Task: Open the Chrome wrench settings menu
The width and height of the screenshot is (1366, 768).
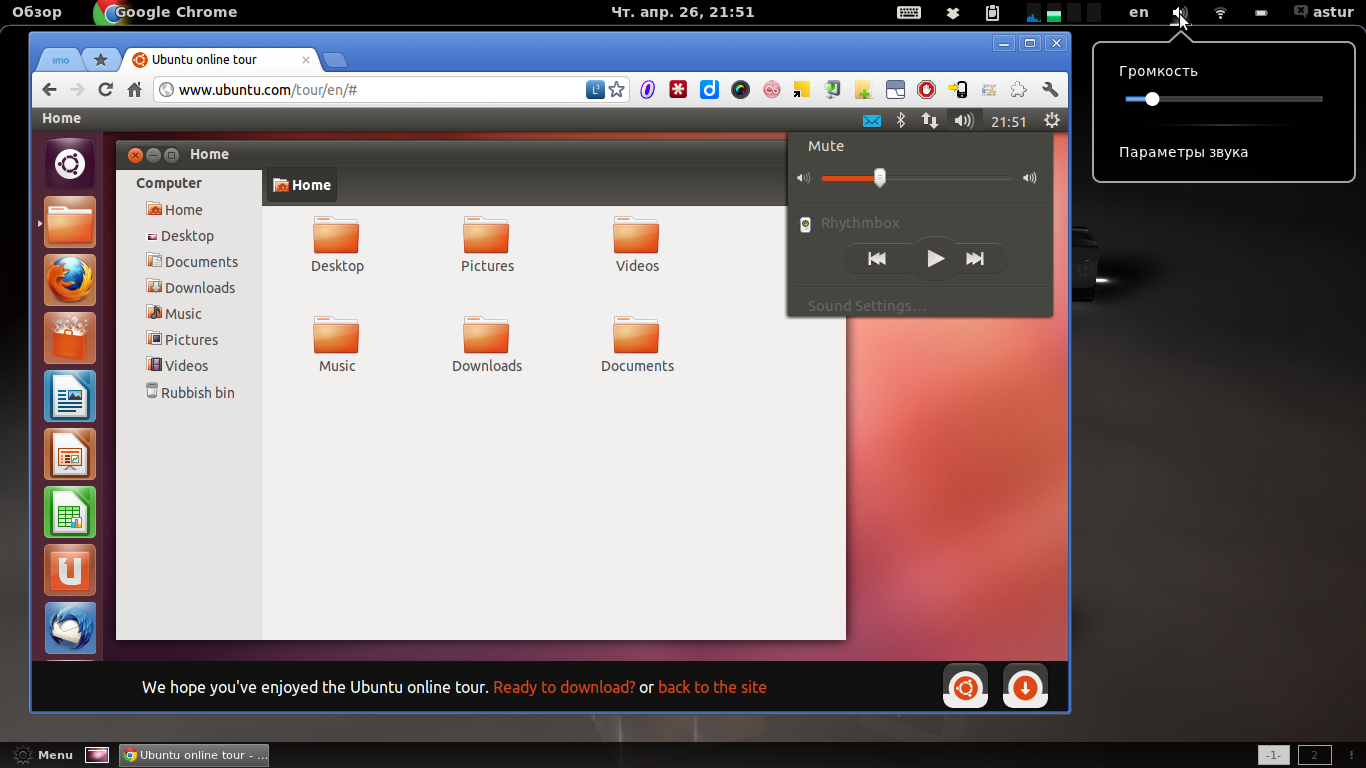Action: [1050, 90]
